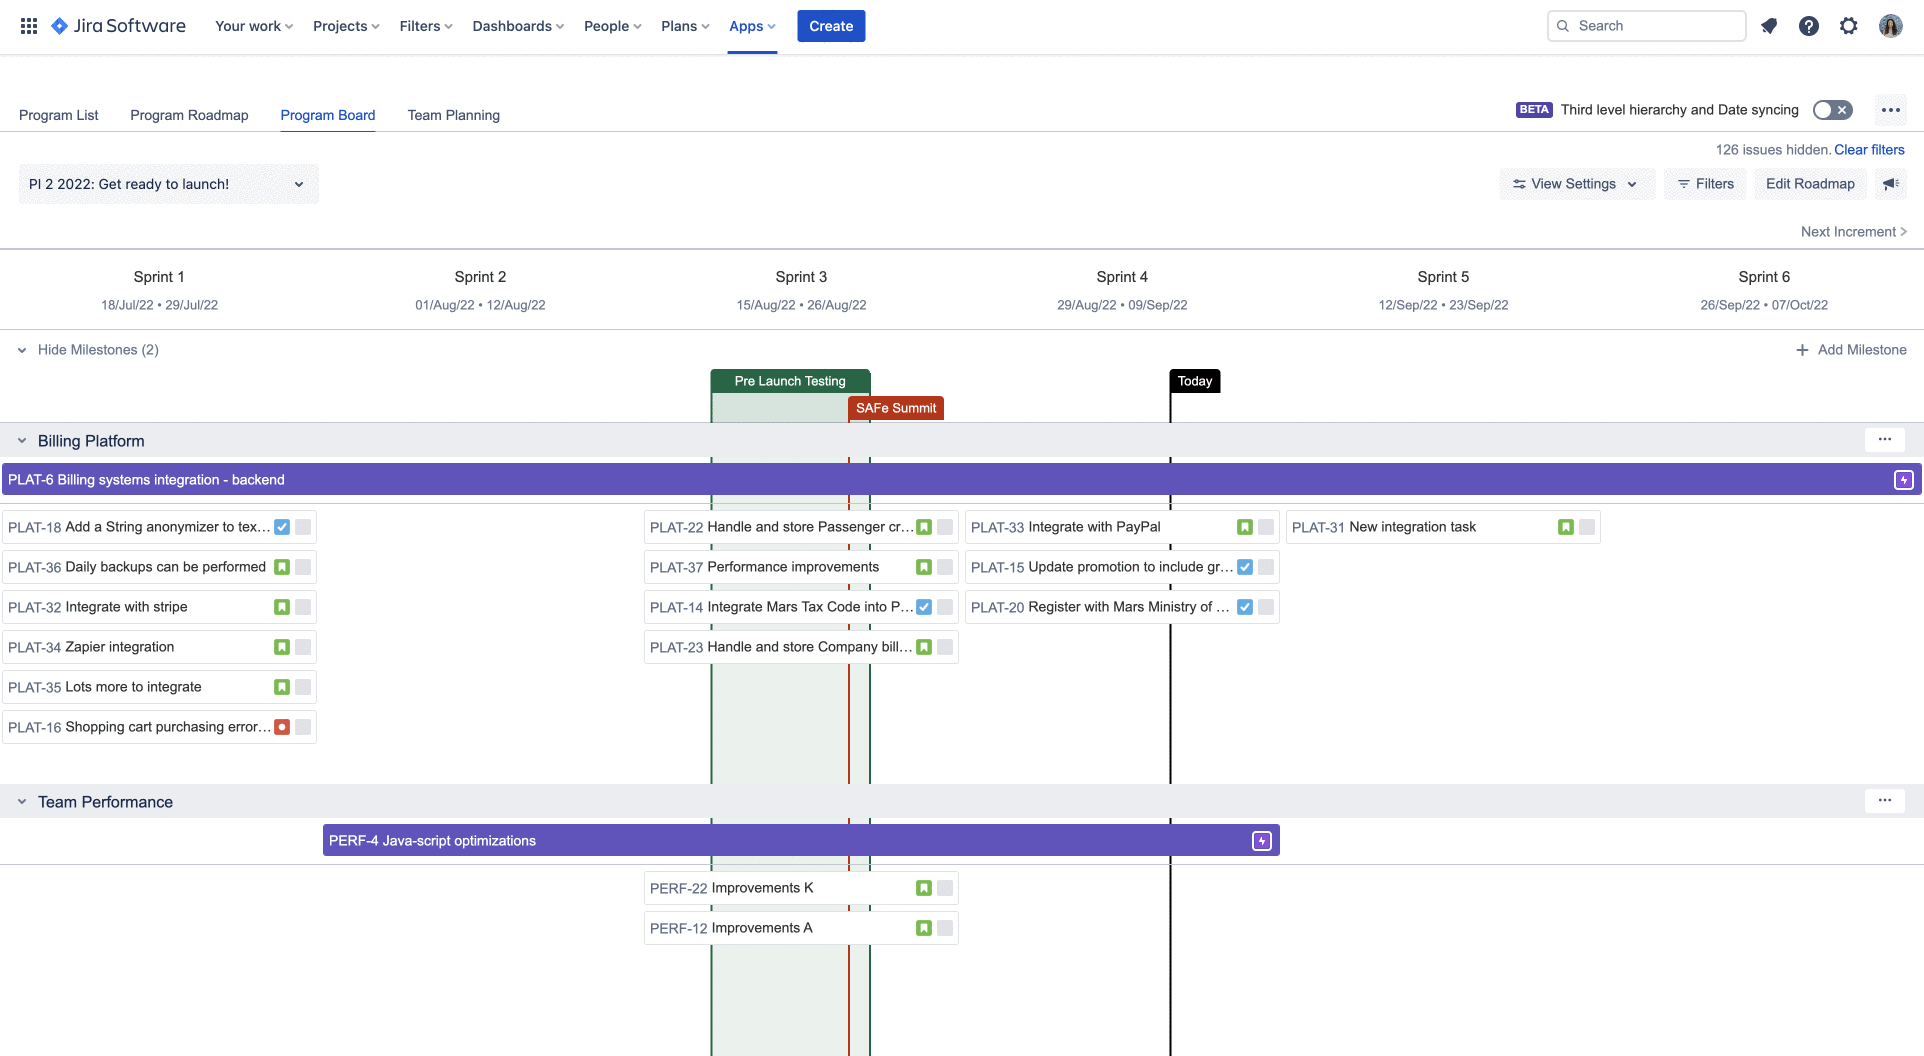Open Team Performance row more options

1885,801
